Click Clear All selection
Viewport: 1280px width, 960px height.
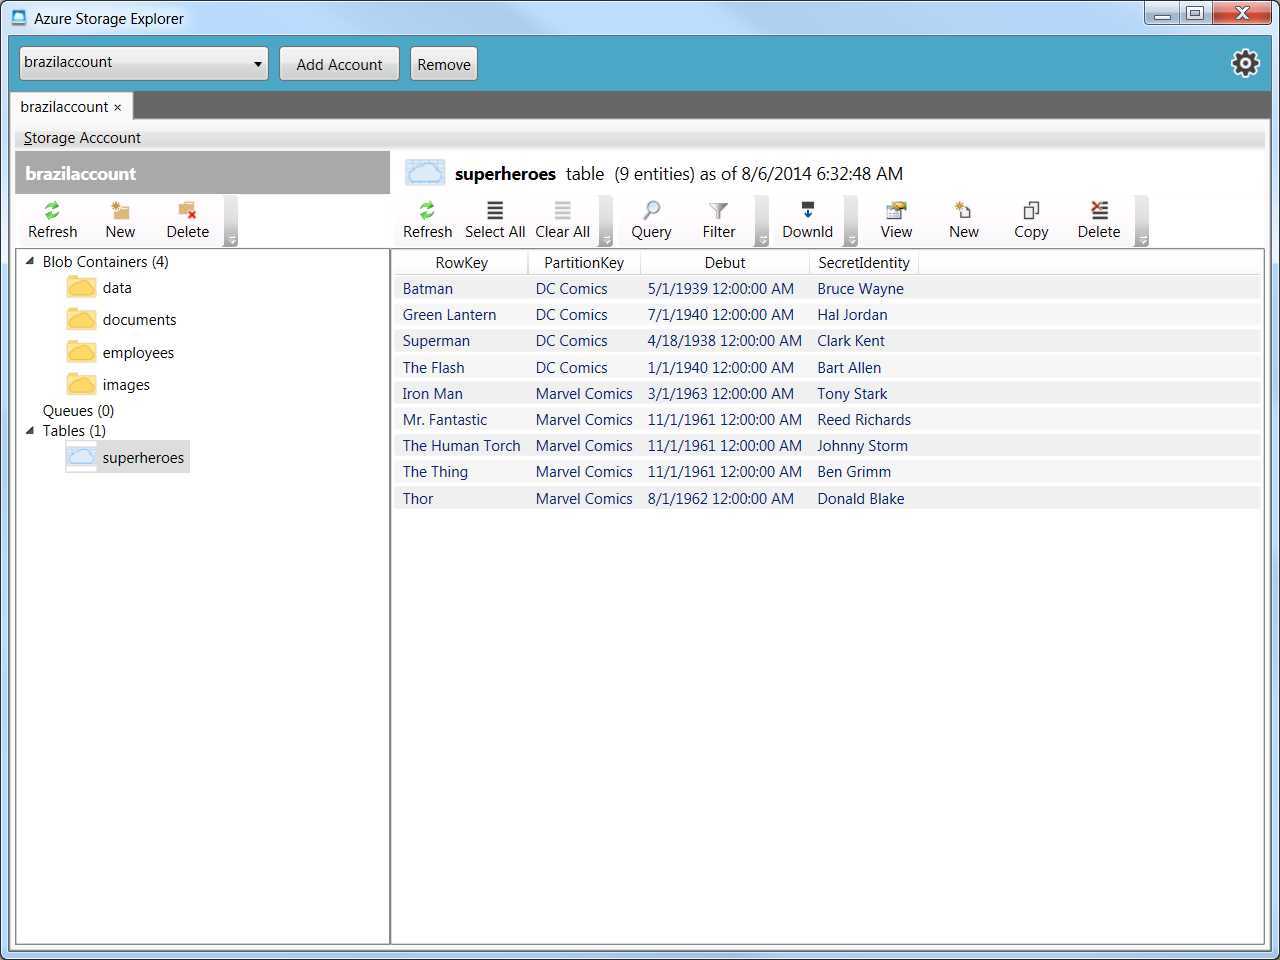click(x=563, y=220)
